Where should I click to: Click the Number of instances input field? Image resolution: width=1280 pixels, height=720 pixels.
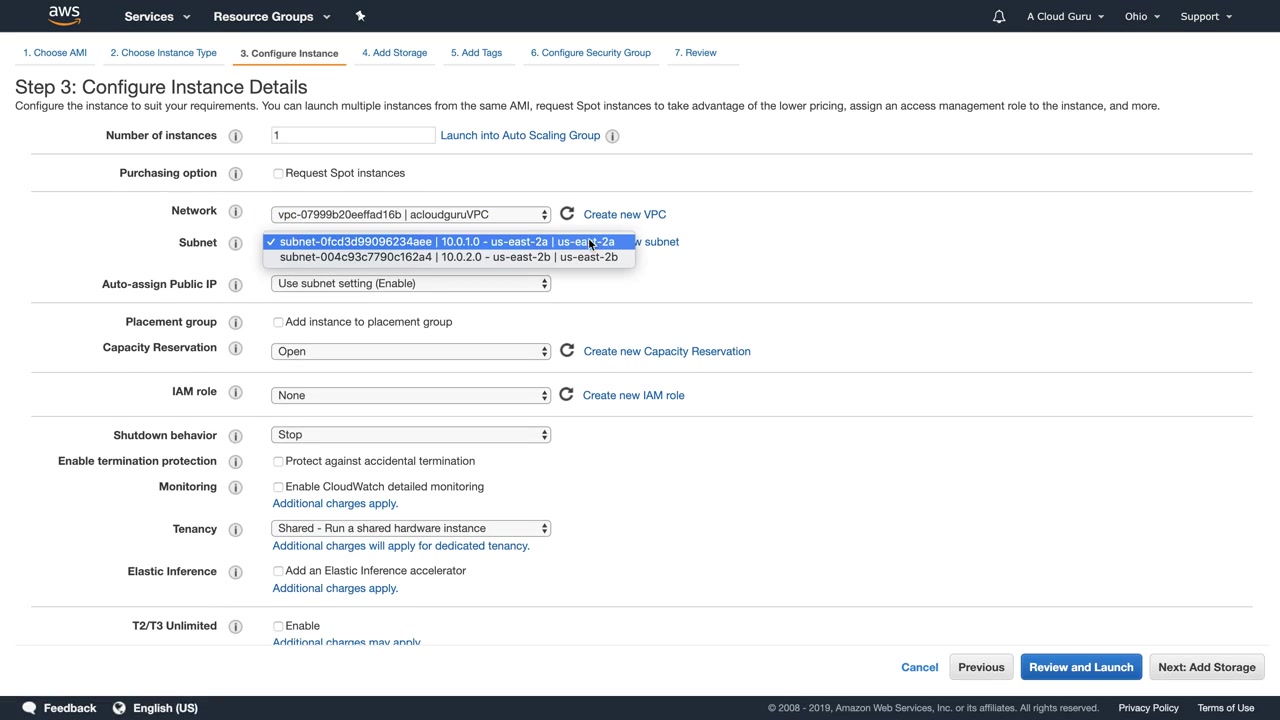pyautogui.click(x=352, y=135)
